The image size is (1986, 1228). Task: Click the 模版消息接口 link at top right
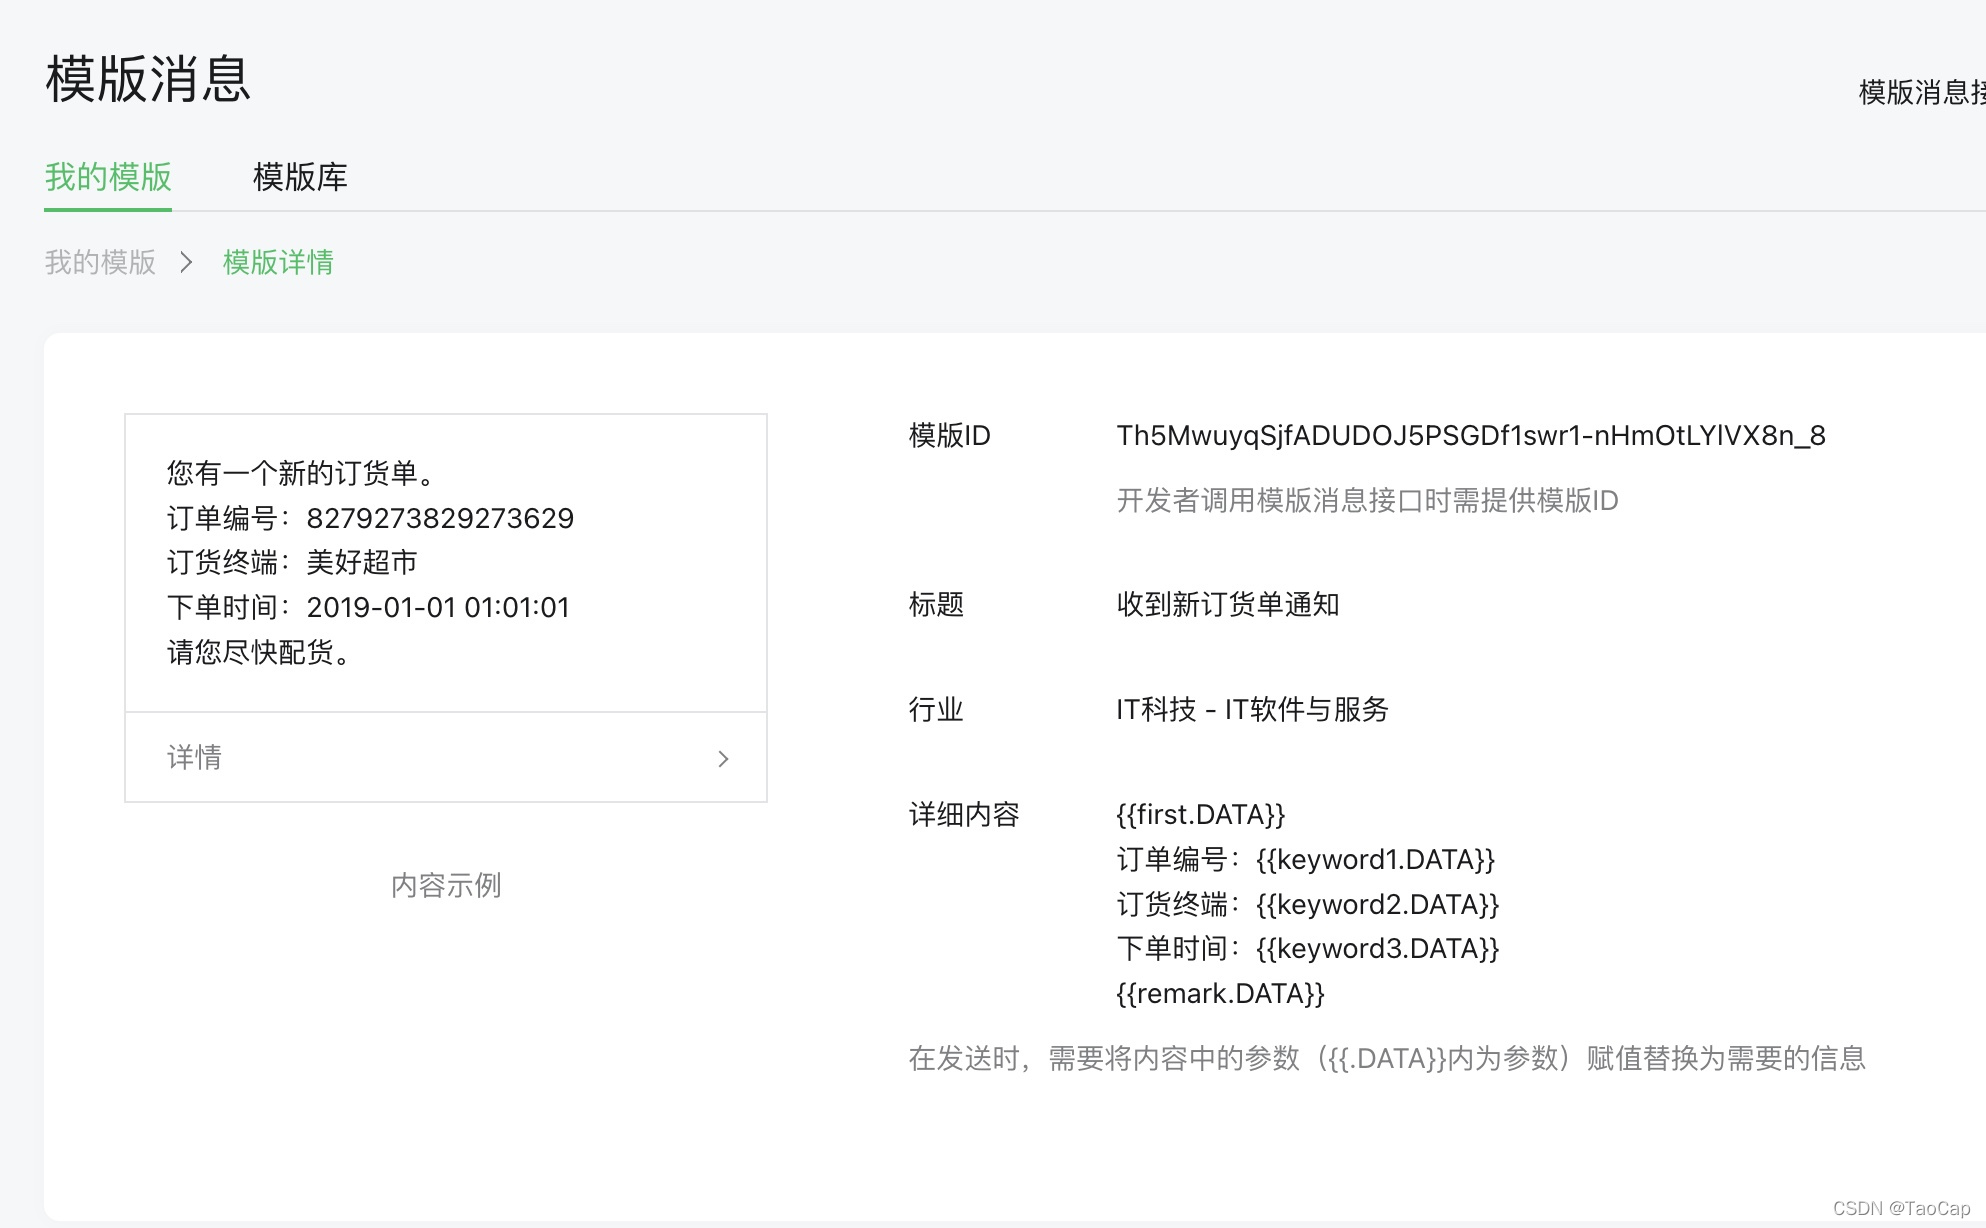1920,92
